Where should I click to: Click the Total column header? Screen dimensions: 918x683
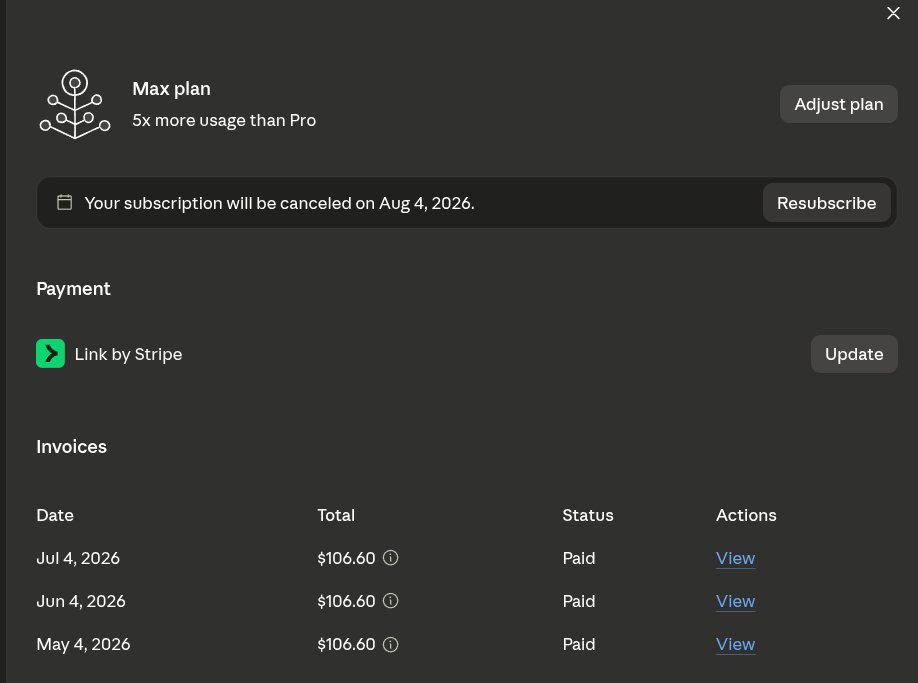[x=336, y=515]
